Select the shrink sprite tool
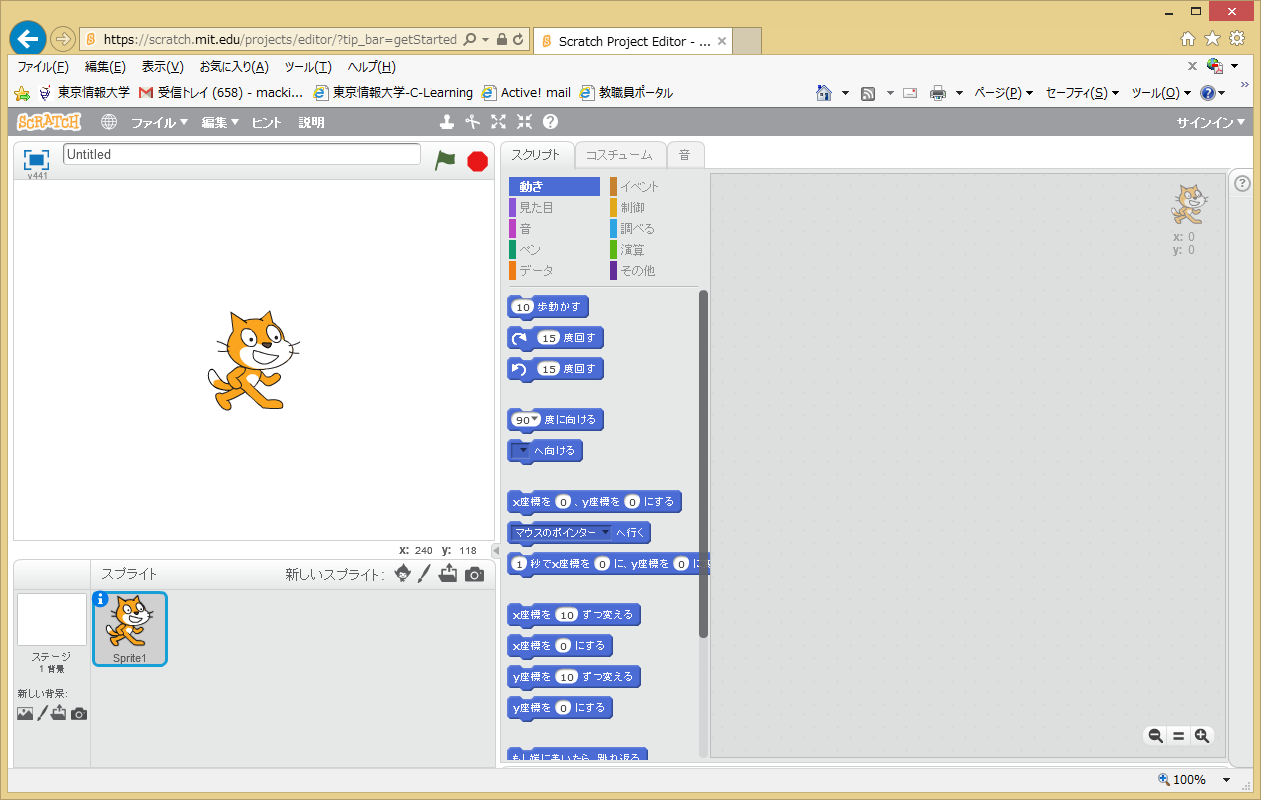The width and height of the screenshot is (1261, 800). tap(525, 122)
